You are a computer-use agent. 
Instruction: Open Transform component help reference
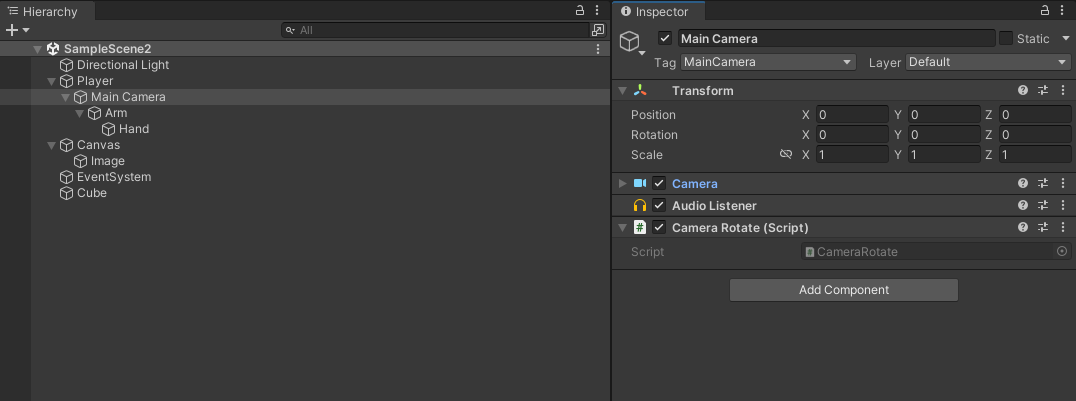click(x=1023, y=91)
